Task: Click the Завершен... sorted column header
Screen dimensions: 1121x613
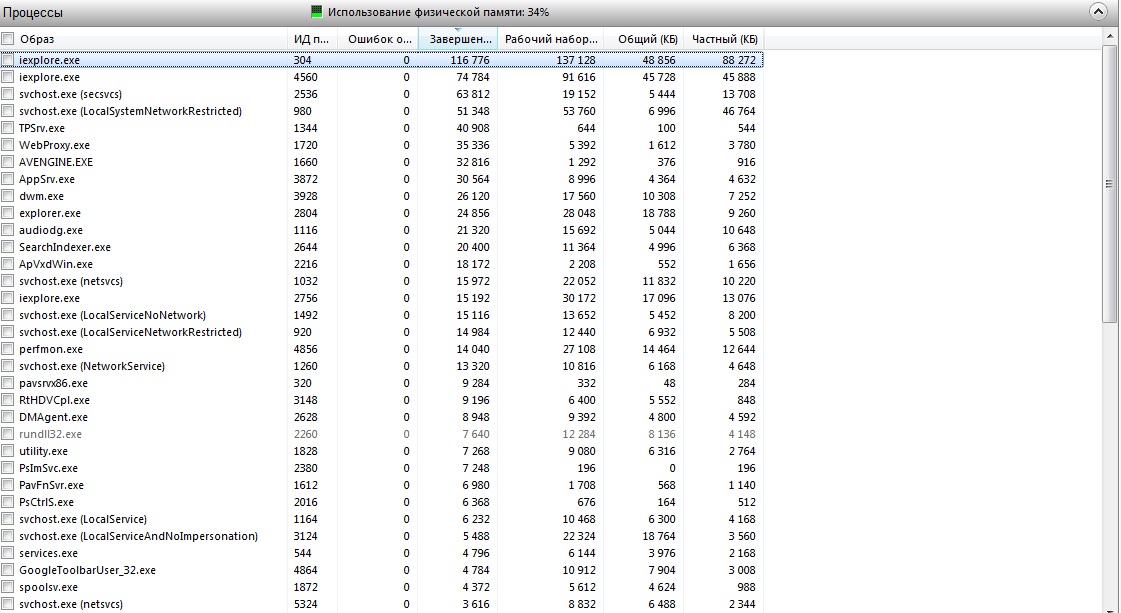Action: (458, 39)
